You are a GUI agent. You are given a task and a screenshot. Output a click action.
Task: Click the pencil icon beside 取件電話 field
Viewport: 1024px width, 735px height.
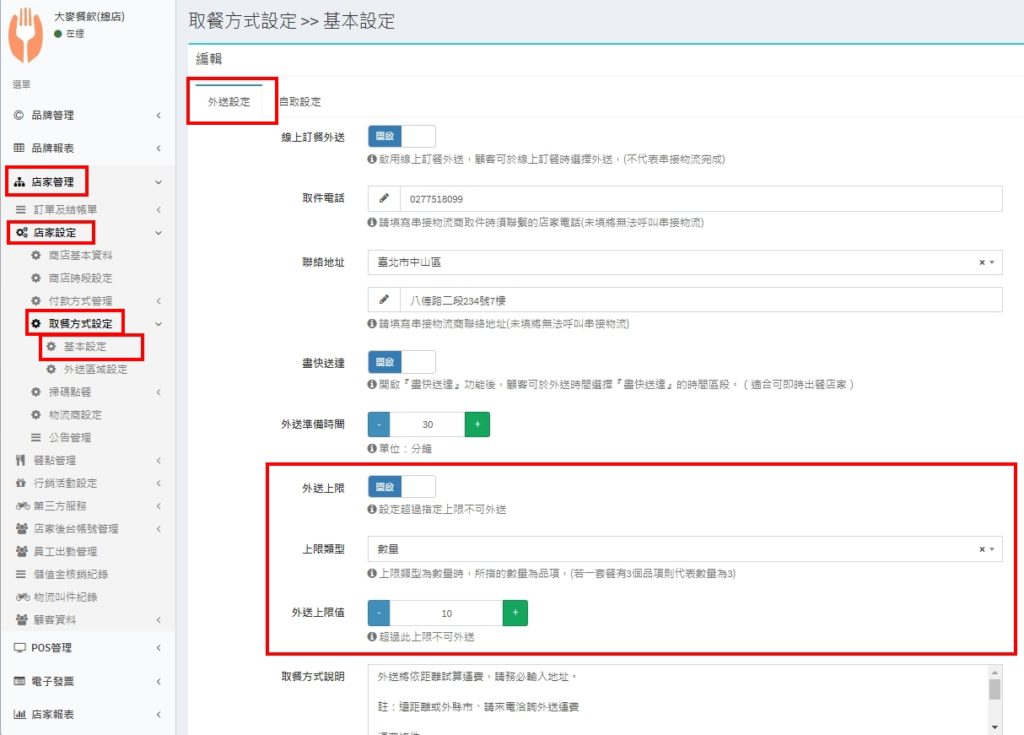(x=384, y=199)
